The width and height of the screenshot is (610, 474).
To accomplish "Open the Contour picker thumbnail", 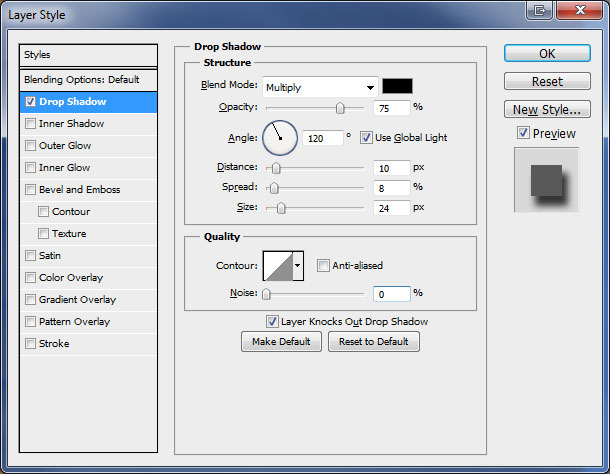I will (x=278, y=266).
